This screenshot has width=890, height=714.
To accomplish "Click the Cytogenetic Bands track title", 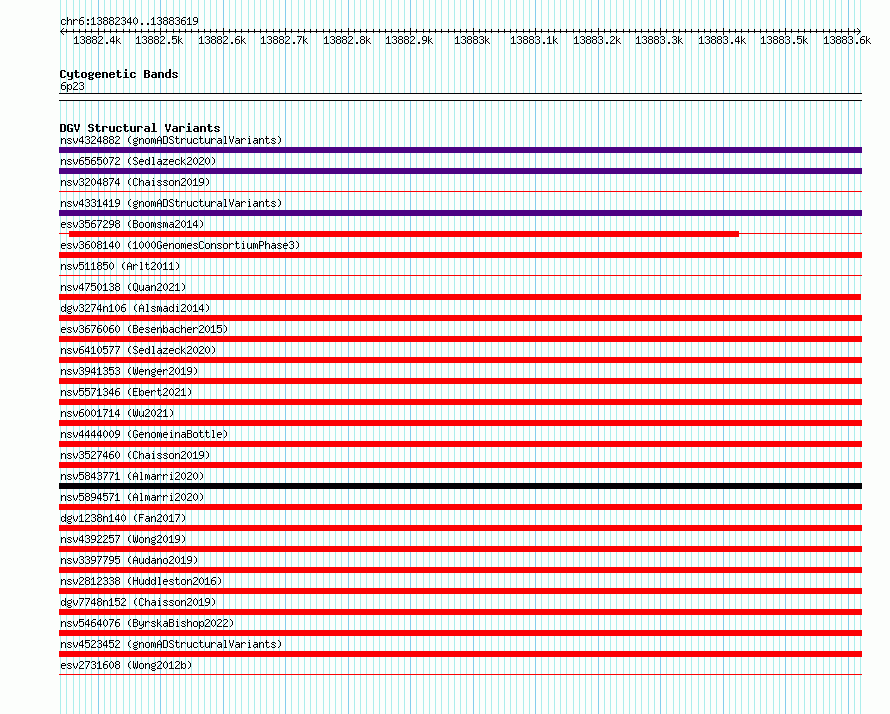I will (119, 74).
